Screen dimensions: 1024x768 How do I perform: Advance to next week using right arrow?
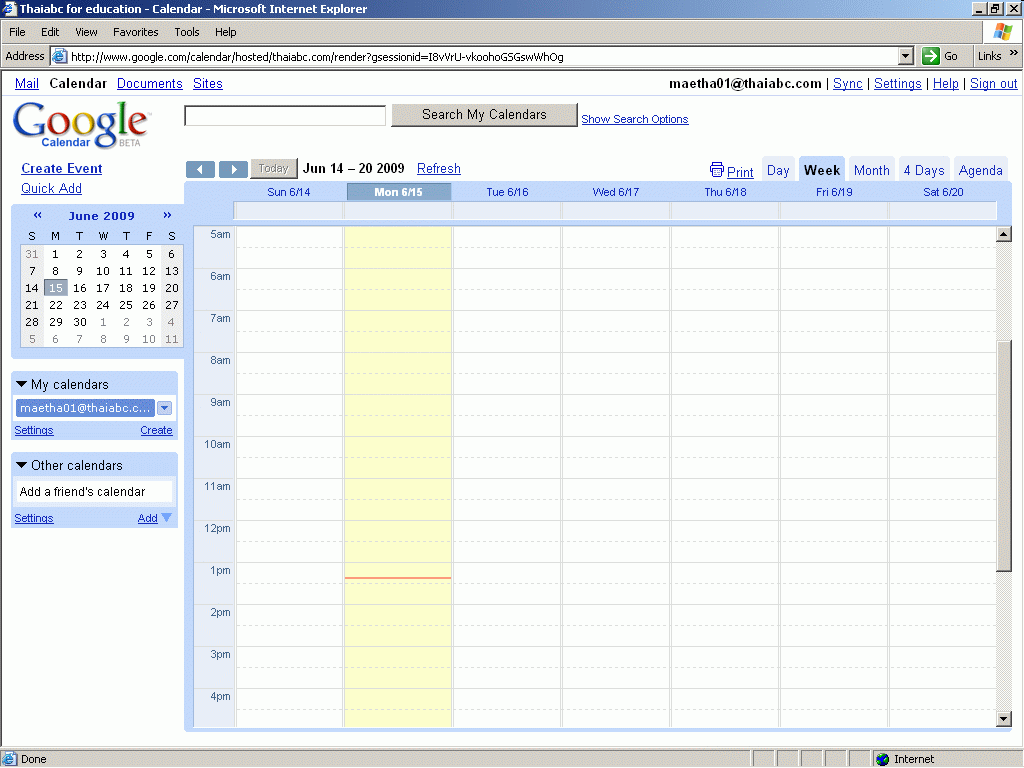tap(233, 169)
